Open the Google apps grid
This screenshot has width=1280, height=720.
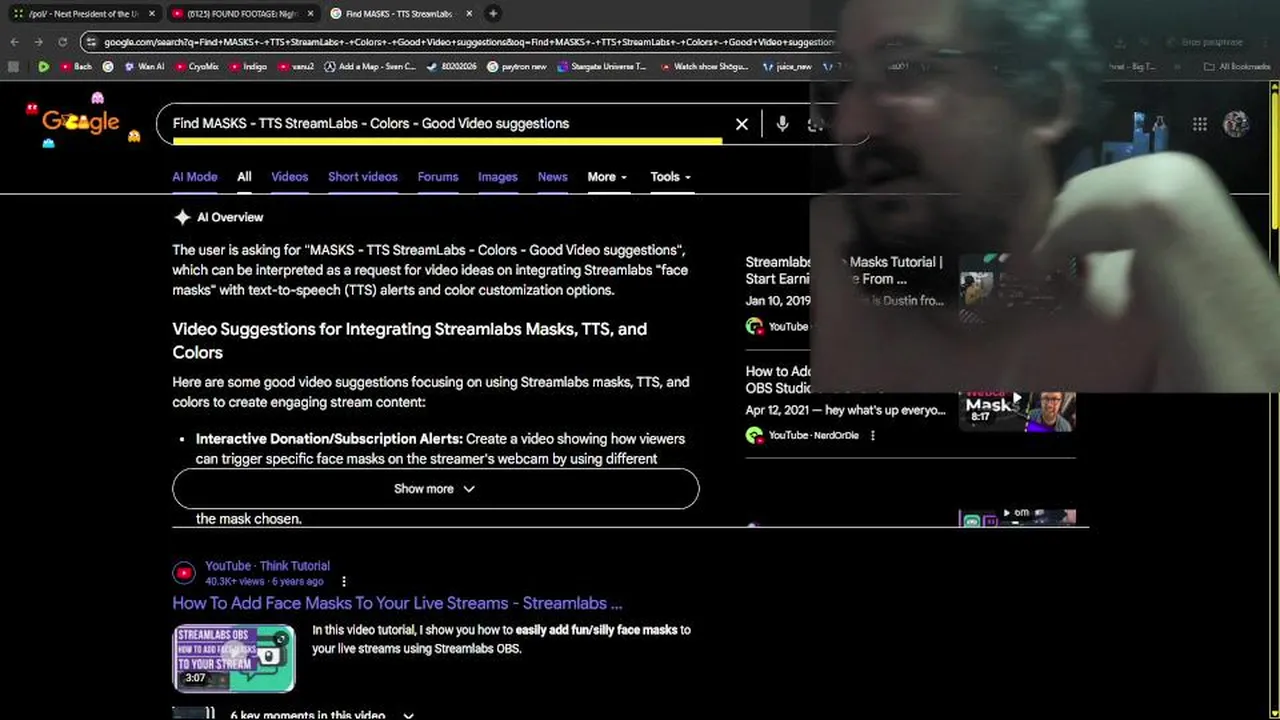[1199, 124]
